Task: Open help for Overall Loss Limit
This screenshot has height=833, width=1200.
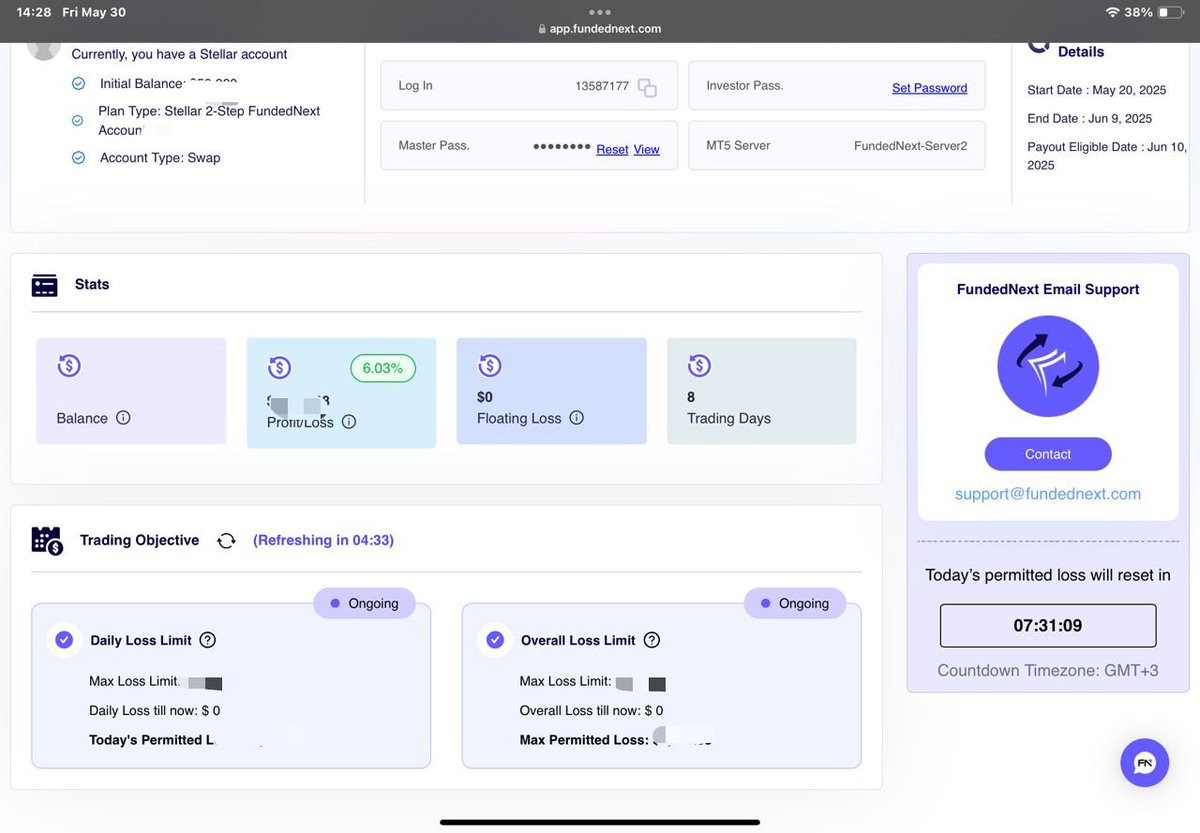Action: click(x=651, y=640)
